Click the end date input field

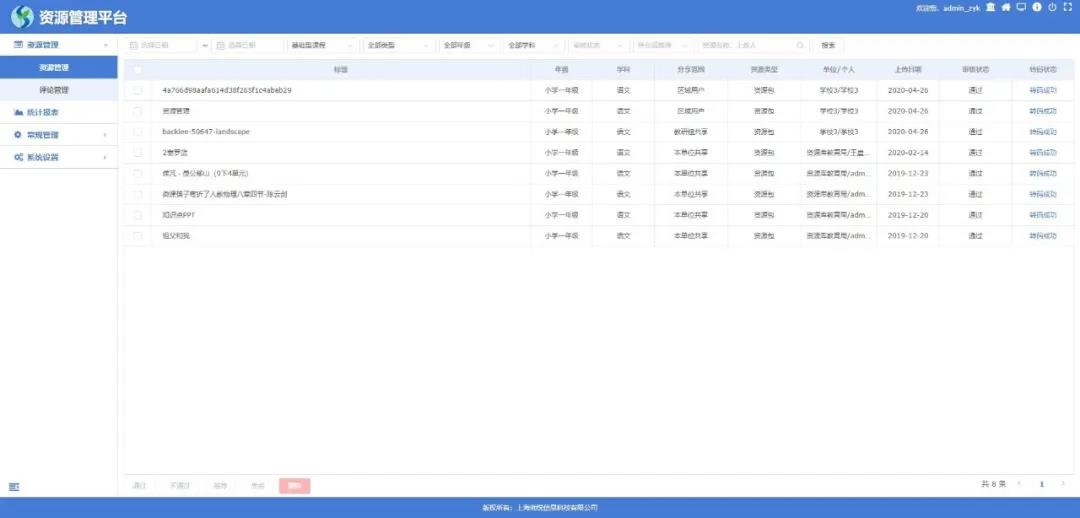click(247, 45)
